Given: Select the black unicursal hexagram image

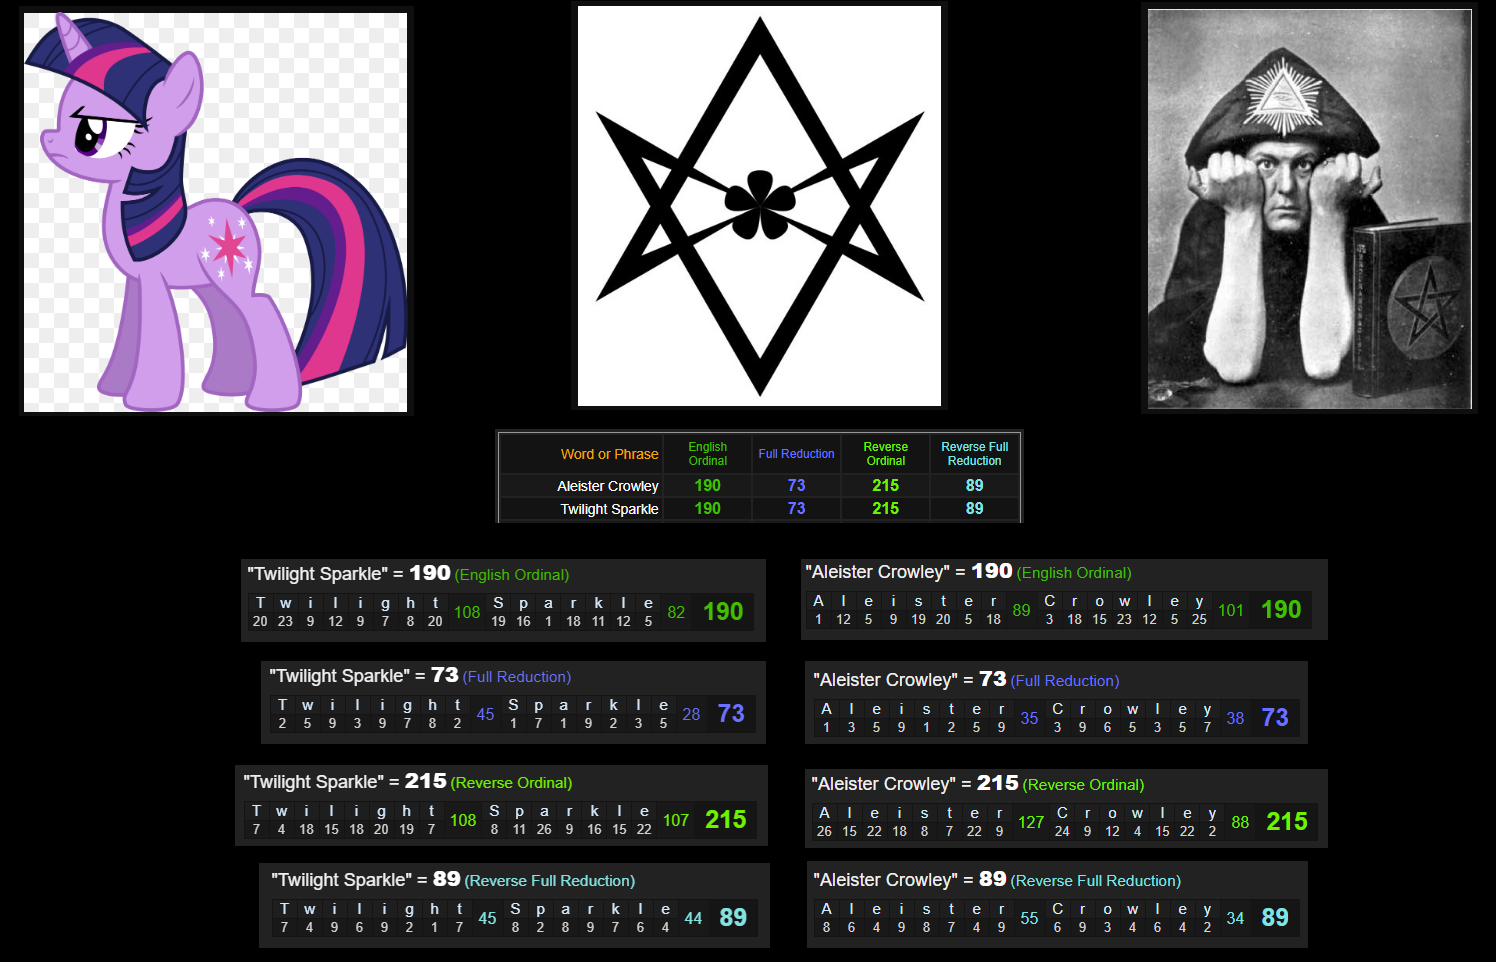Looking at the screenshot, I should (760, 206).
